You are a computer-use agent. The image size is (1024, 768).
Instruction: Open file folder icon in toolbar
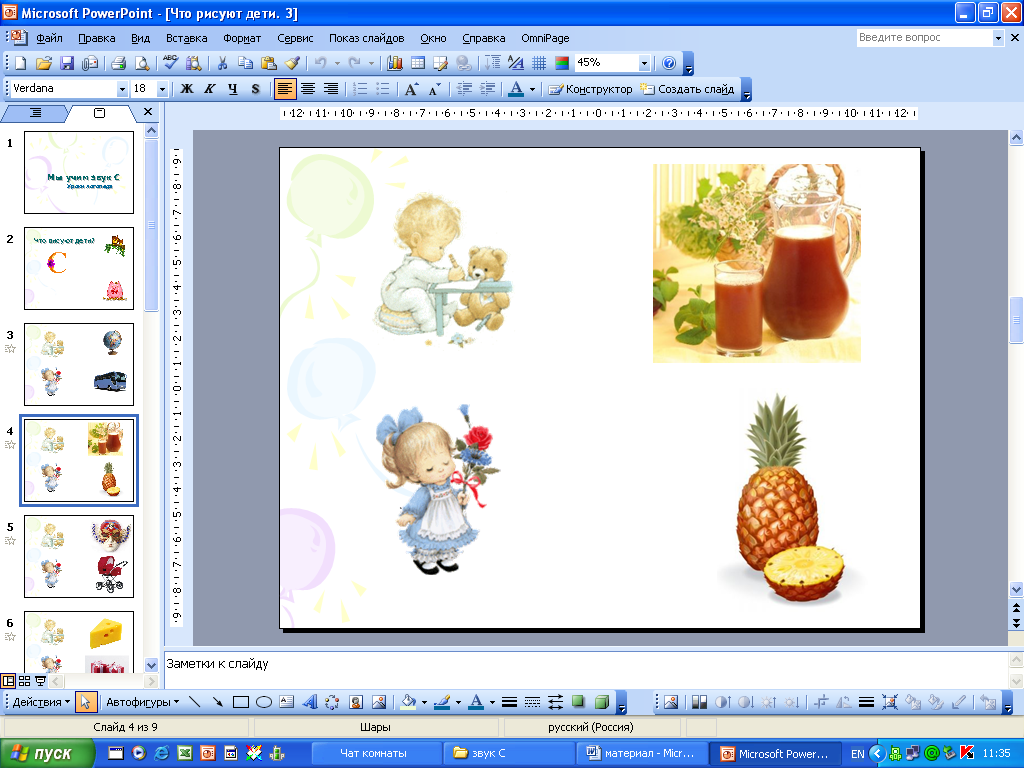click(43, 63)
